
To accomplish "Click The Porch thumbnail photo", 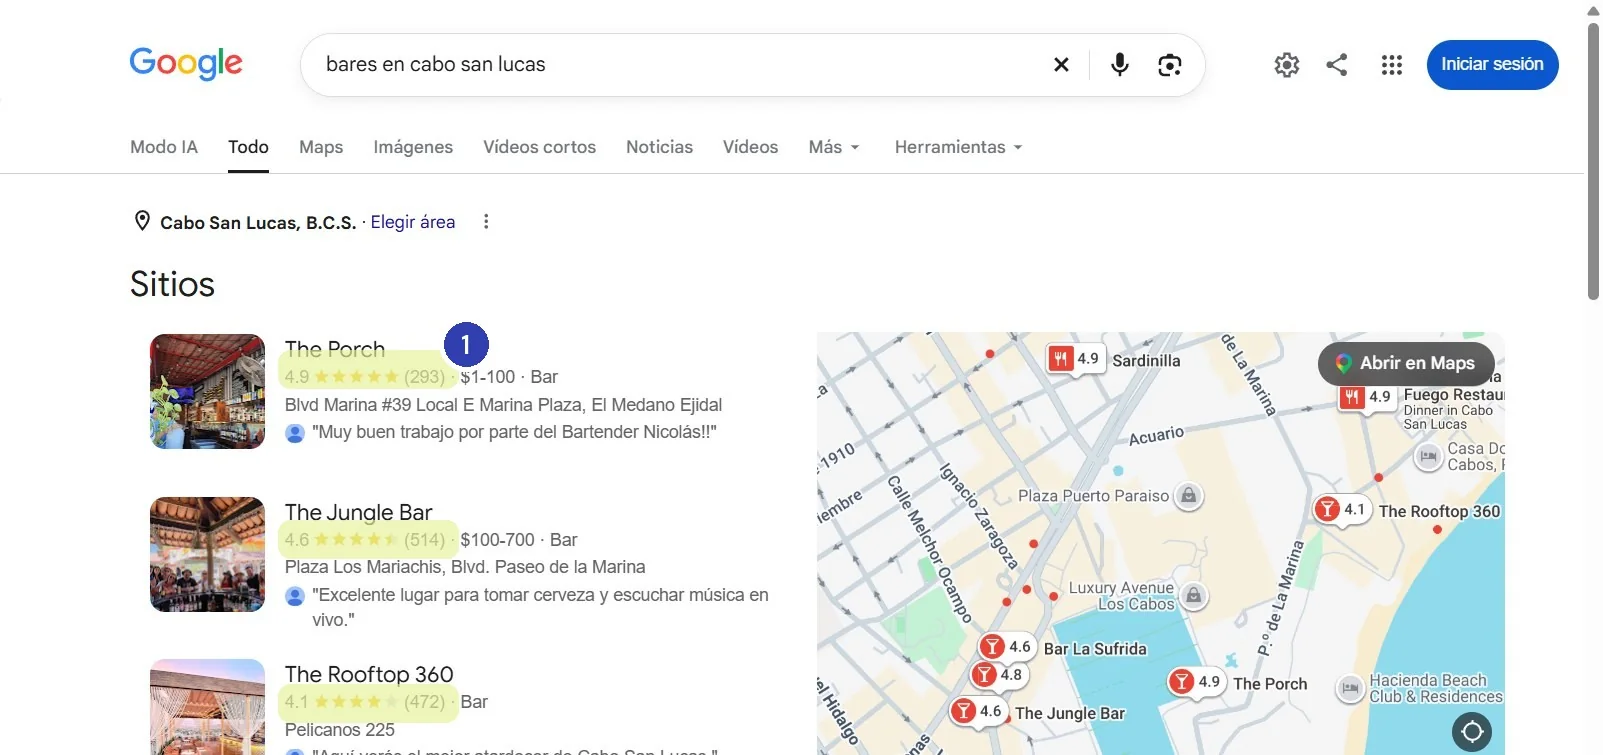I will (x=207, y=391).
